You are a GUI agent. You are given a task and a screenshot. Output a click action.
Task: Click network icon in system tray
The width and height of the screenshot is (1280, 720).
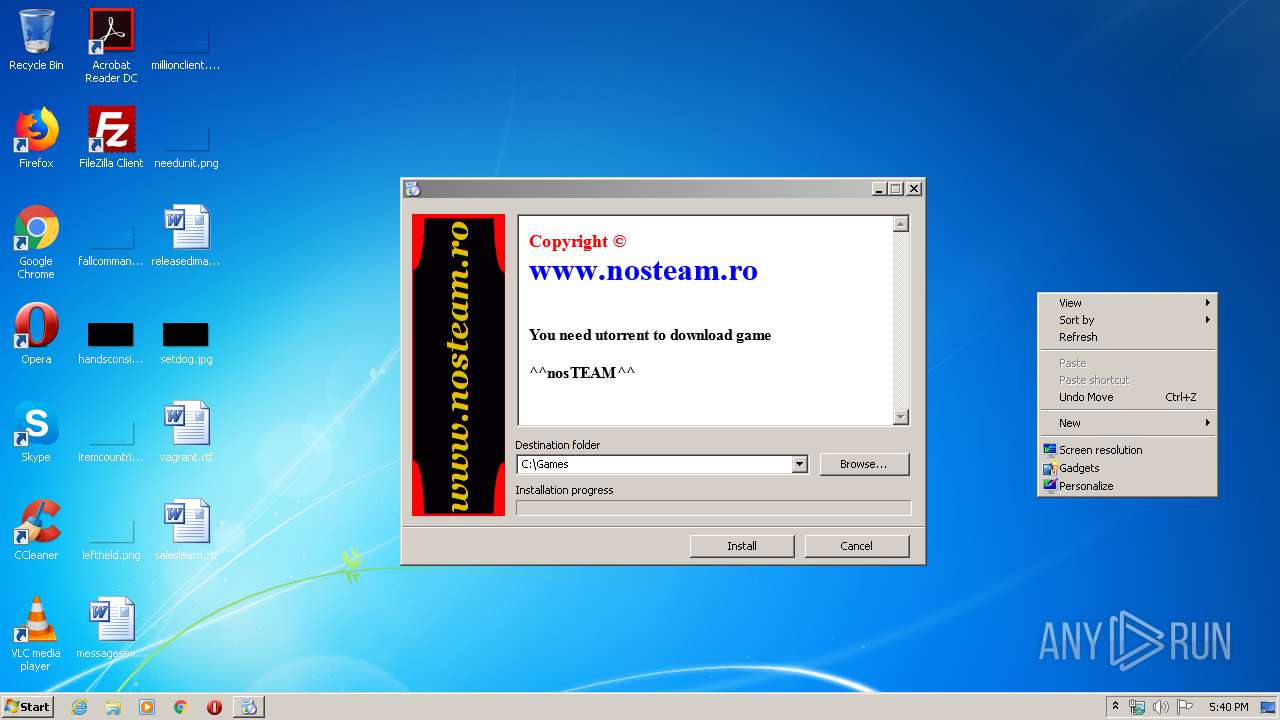click(x=1137, y=707)
